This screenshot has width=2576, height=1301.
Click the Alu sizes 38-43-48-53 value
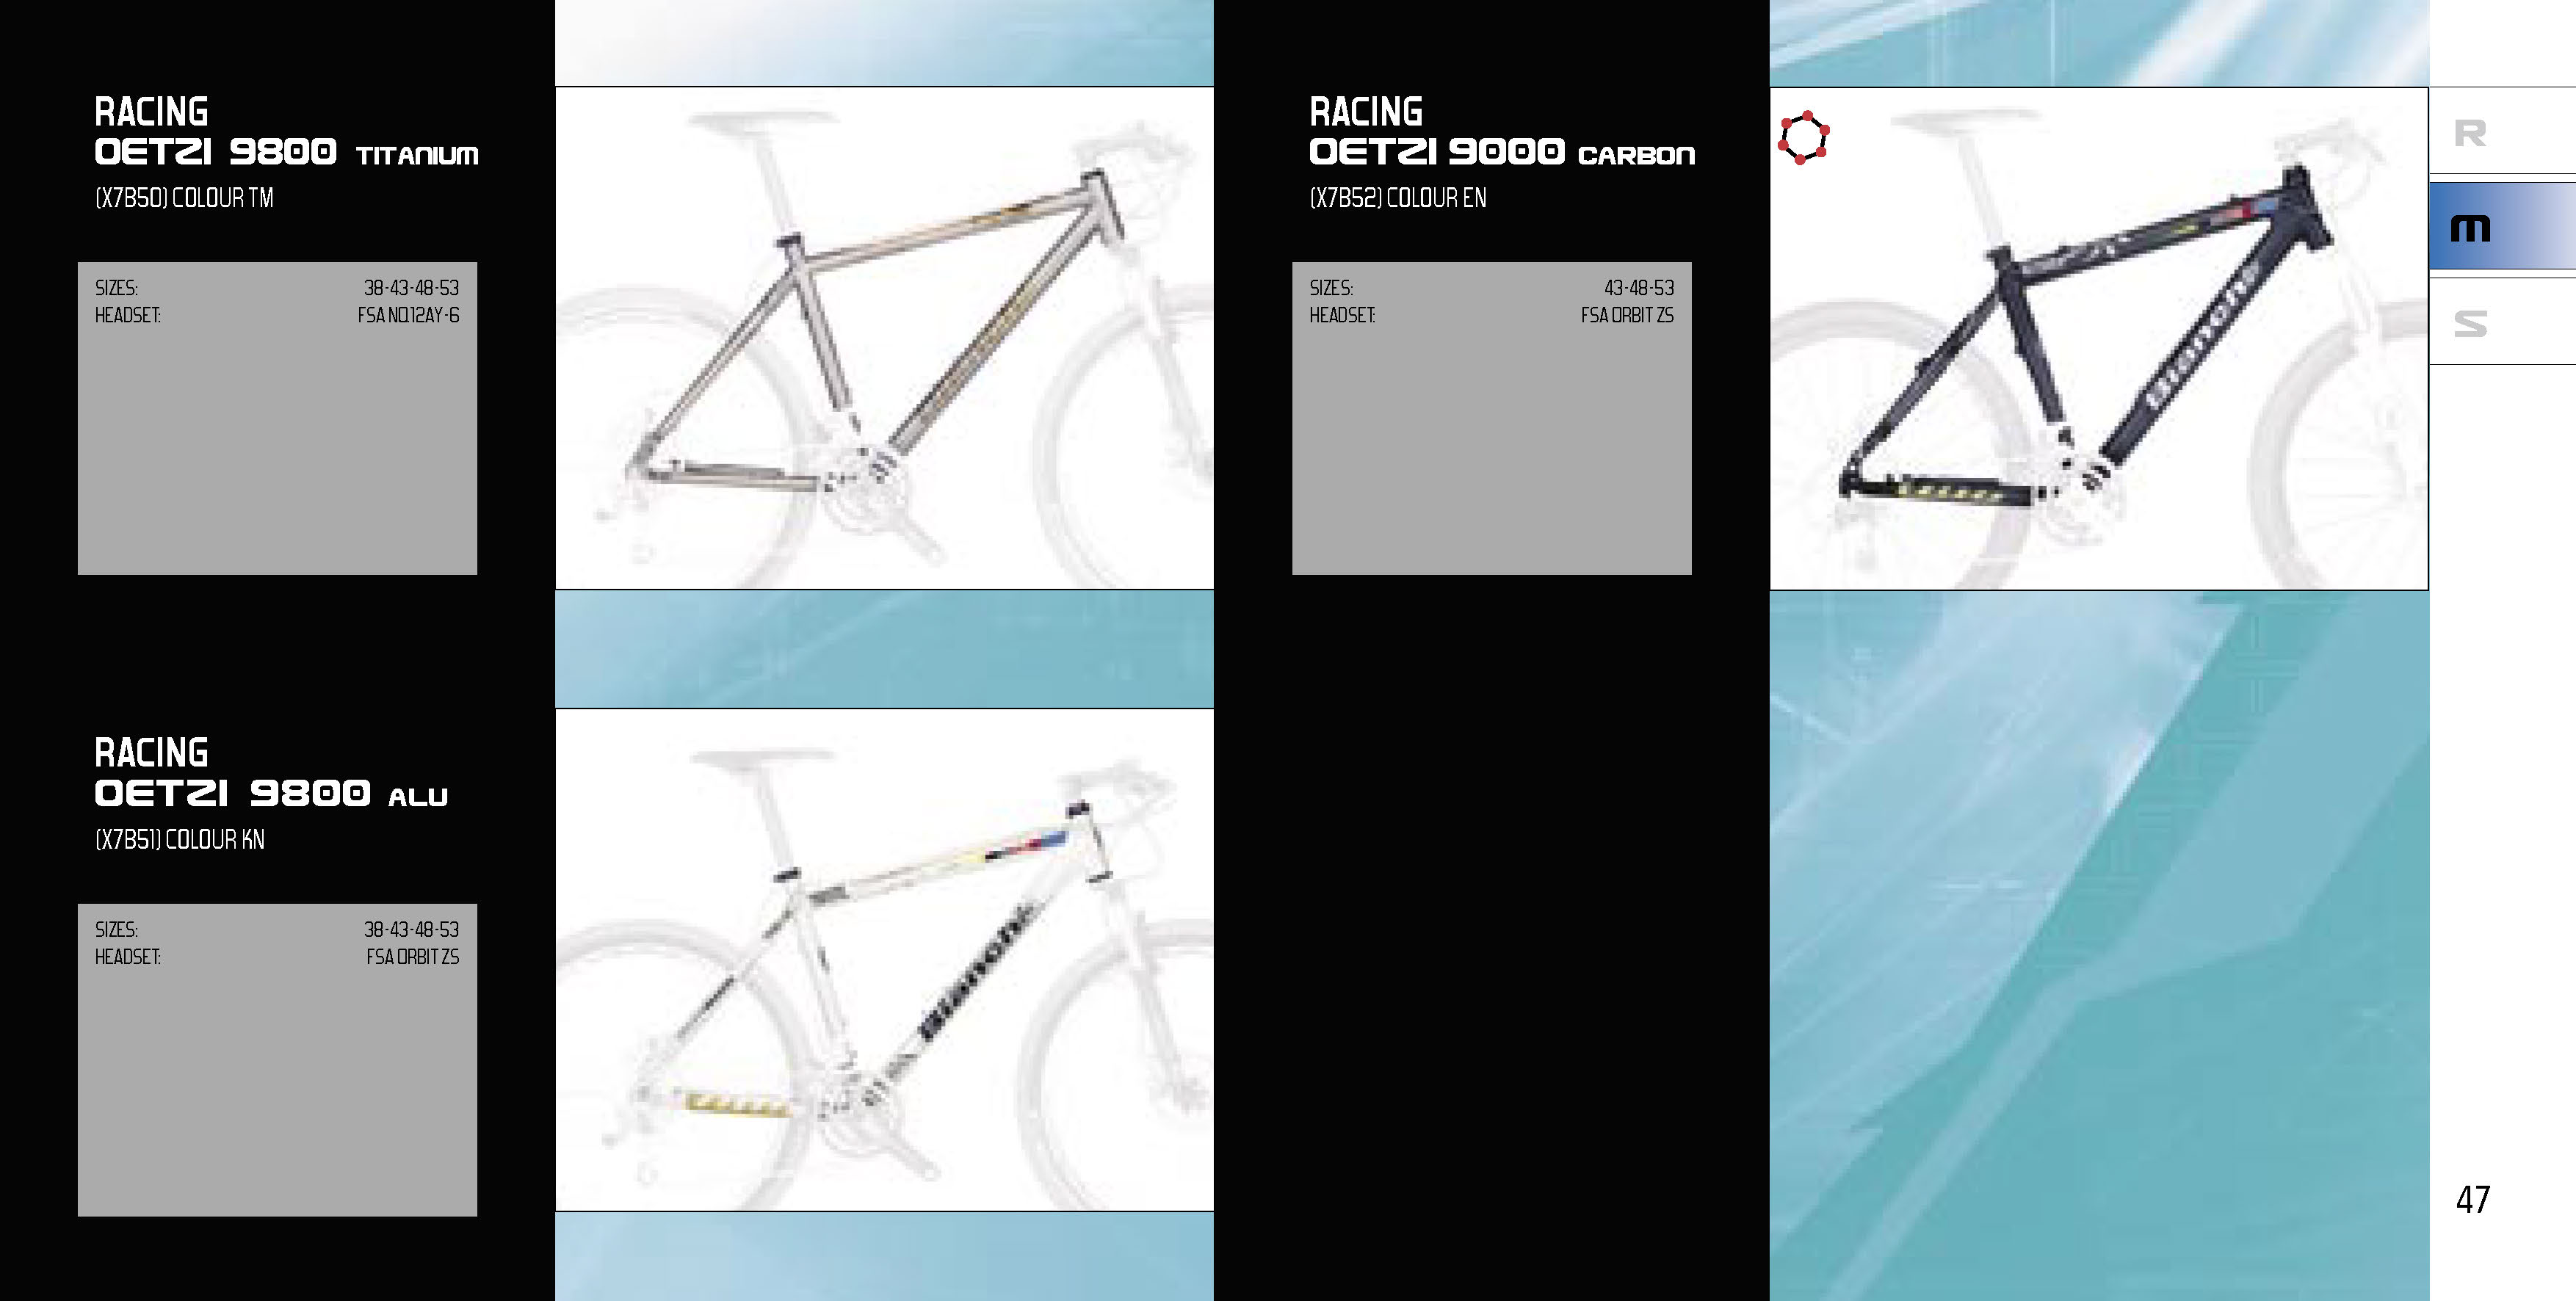[x=411, y=930]
